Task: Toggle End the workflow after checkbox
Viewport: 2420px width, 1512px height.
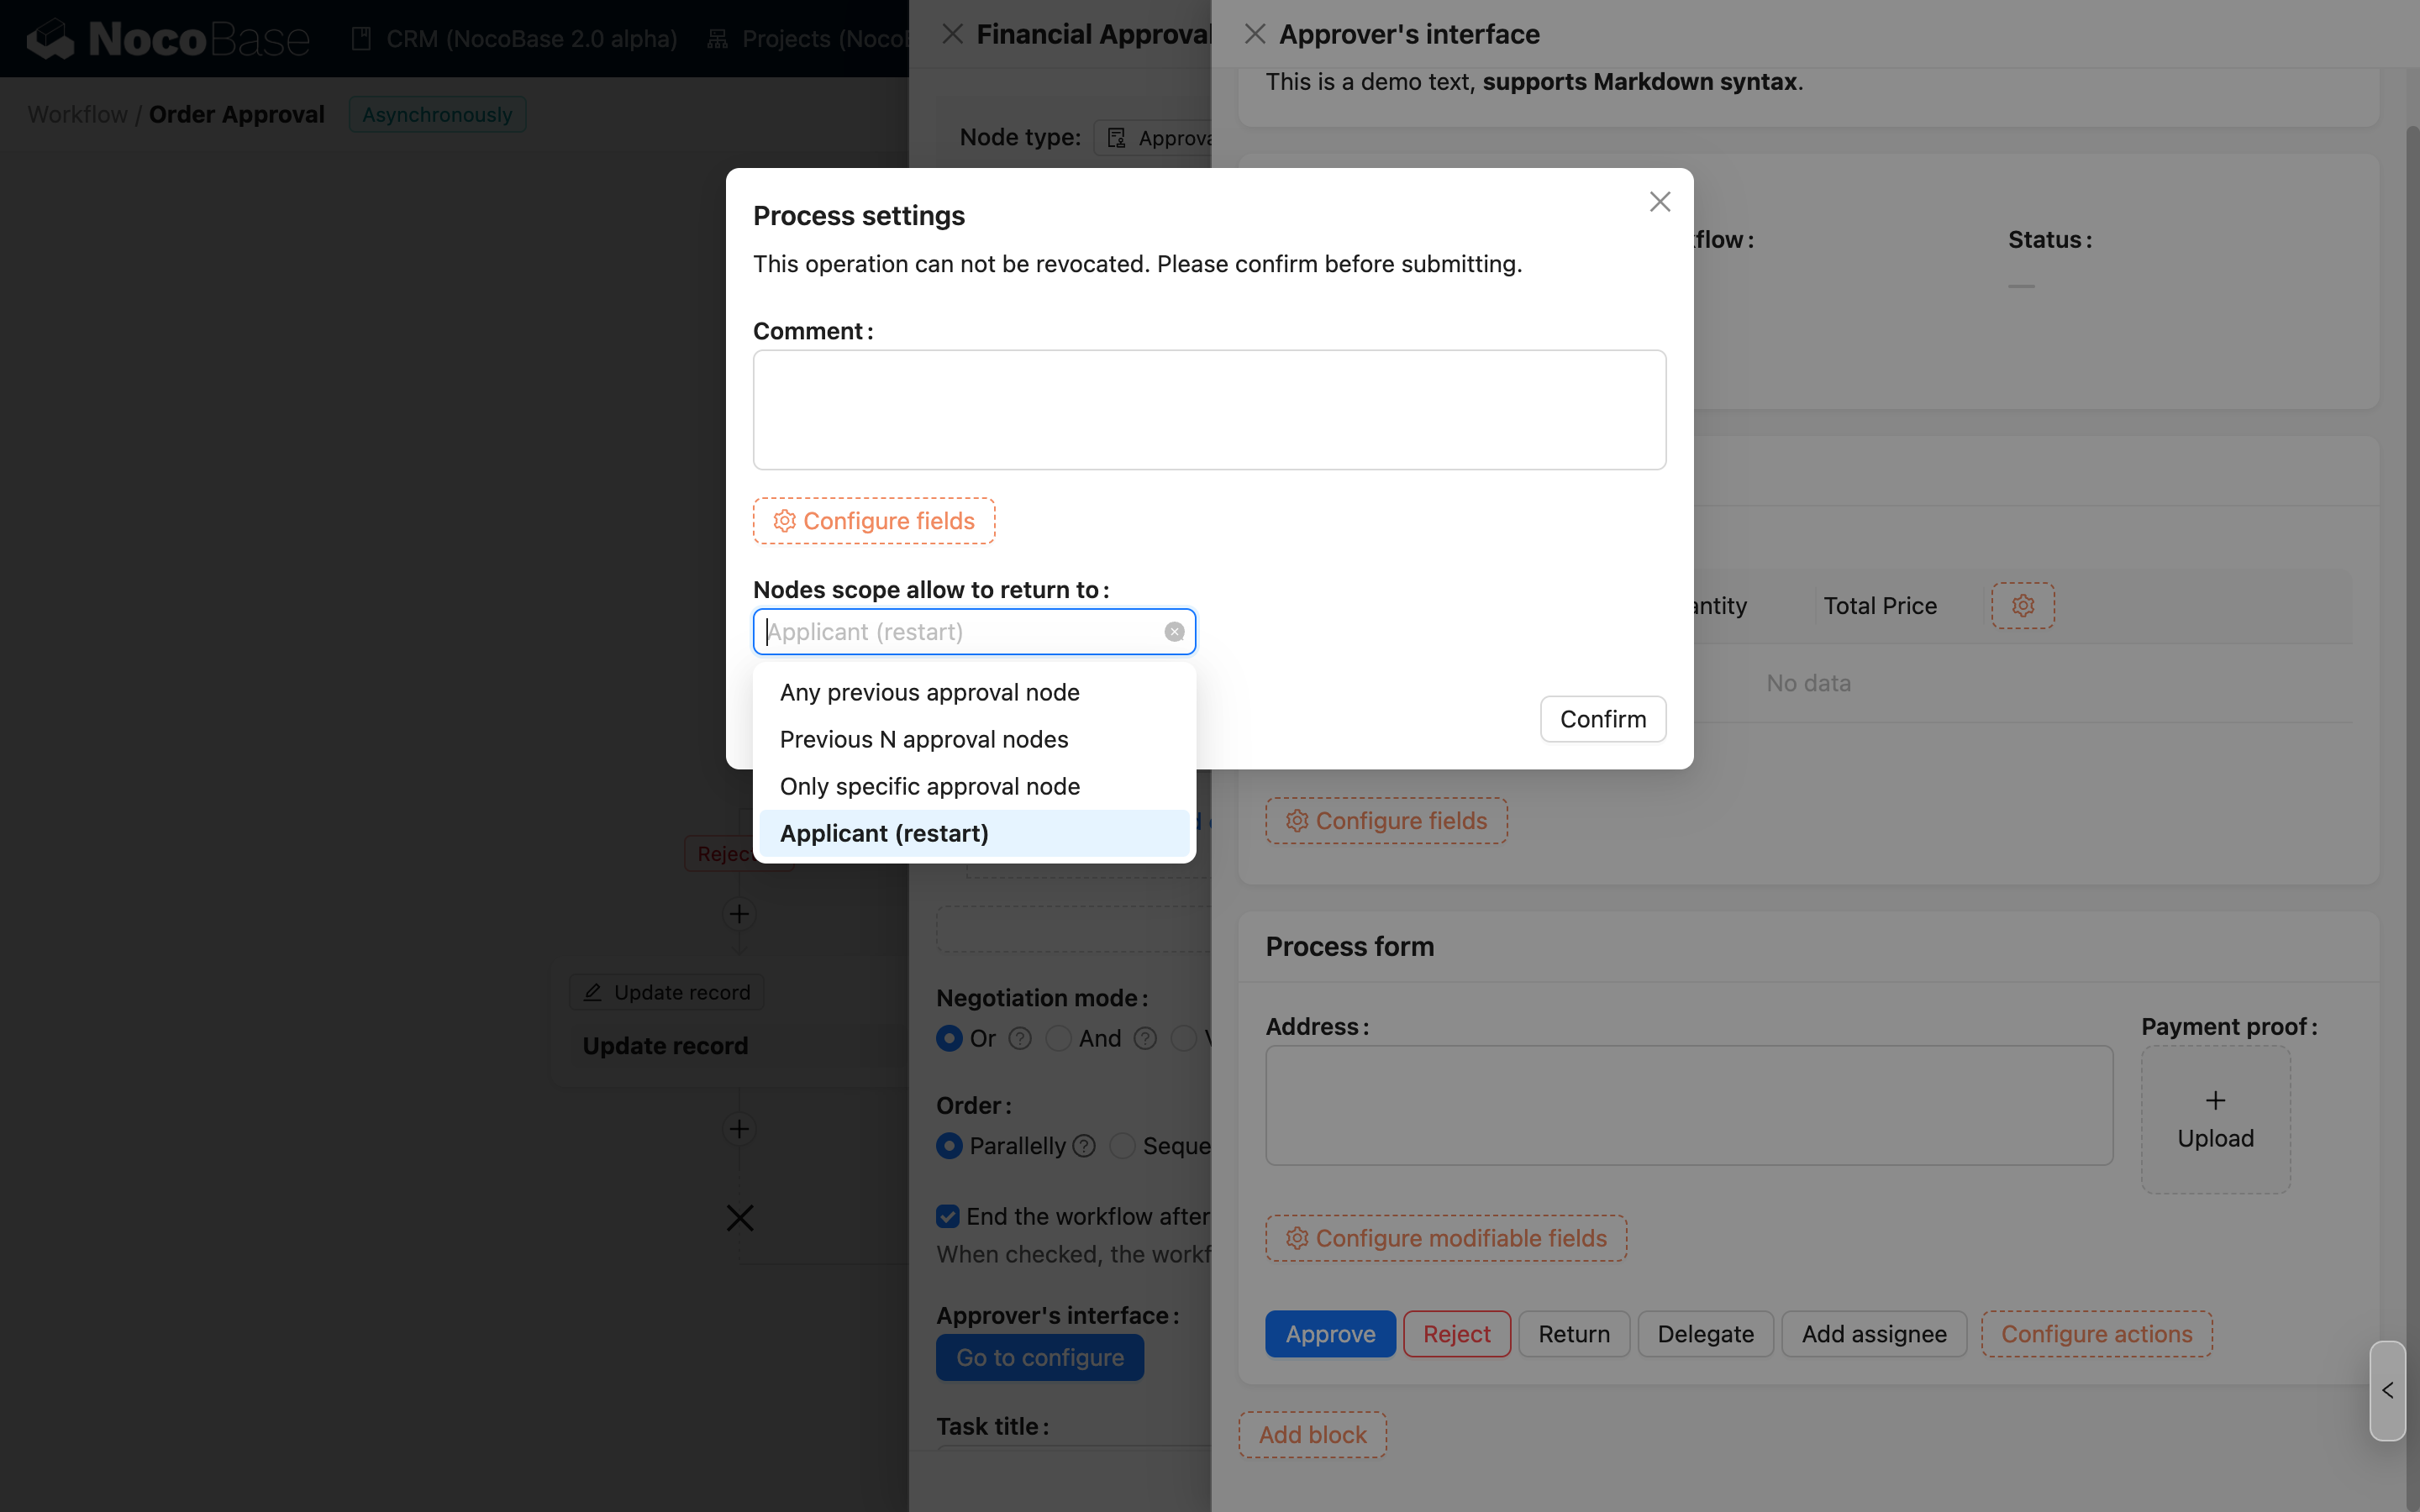Action: click(x=948, y=1216)
